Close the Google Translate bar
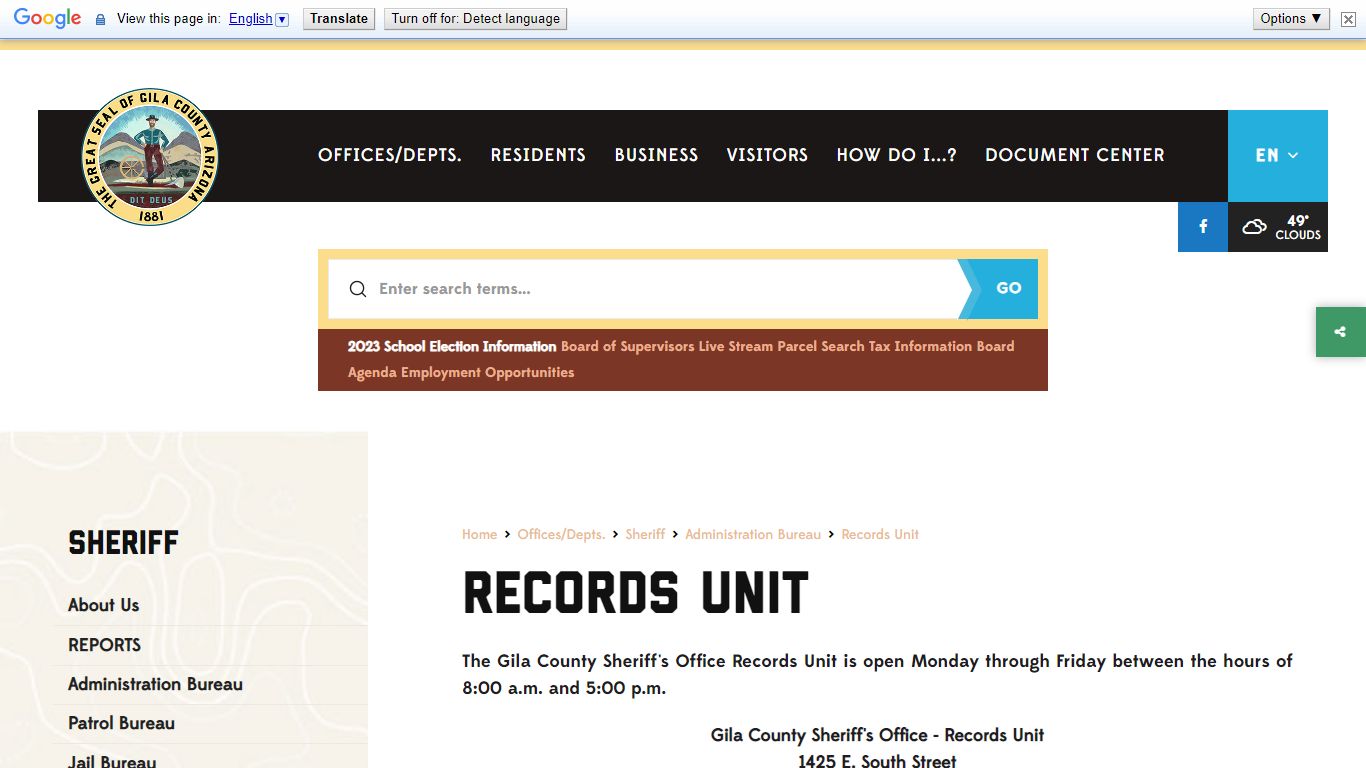 click(1348, 19)
